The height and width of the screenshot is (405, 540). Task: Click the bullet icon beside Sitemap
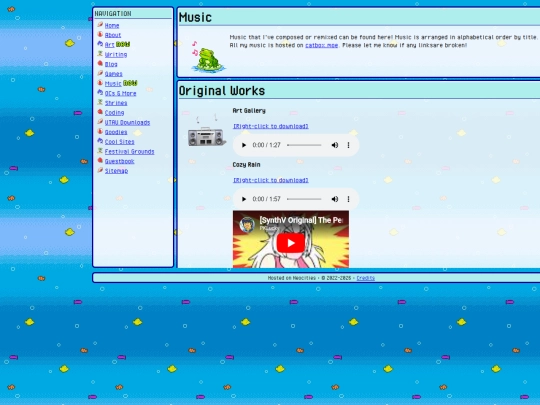coord(100,170)
